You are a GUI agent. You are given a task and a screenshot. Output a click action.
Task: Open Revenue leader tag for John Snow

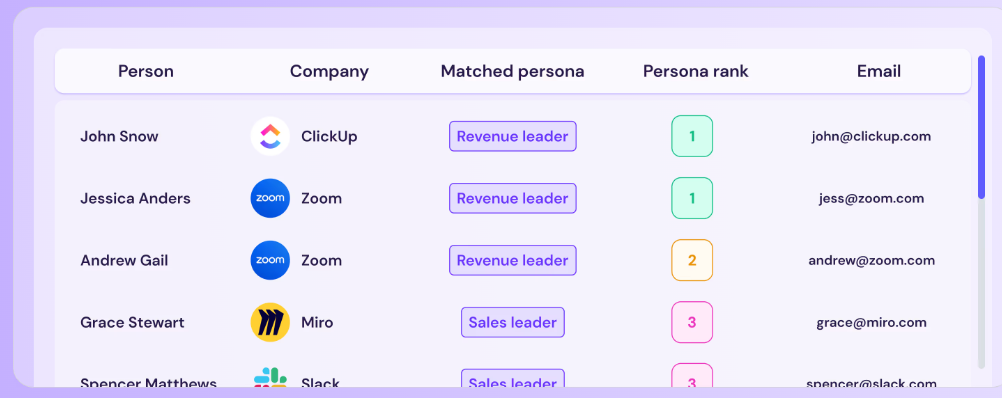click(x=513, y=136)
